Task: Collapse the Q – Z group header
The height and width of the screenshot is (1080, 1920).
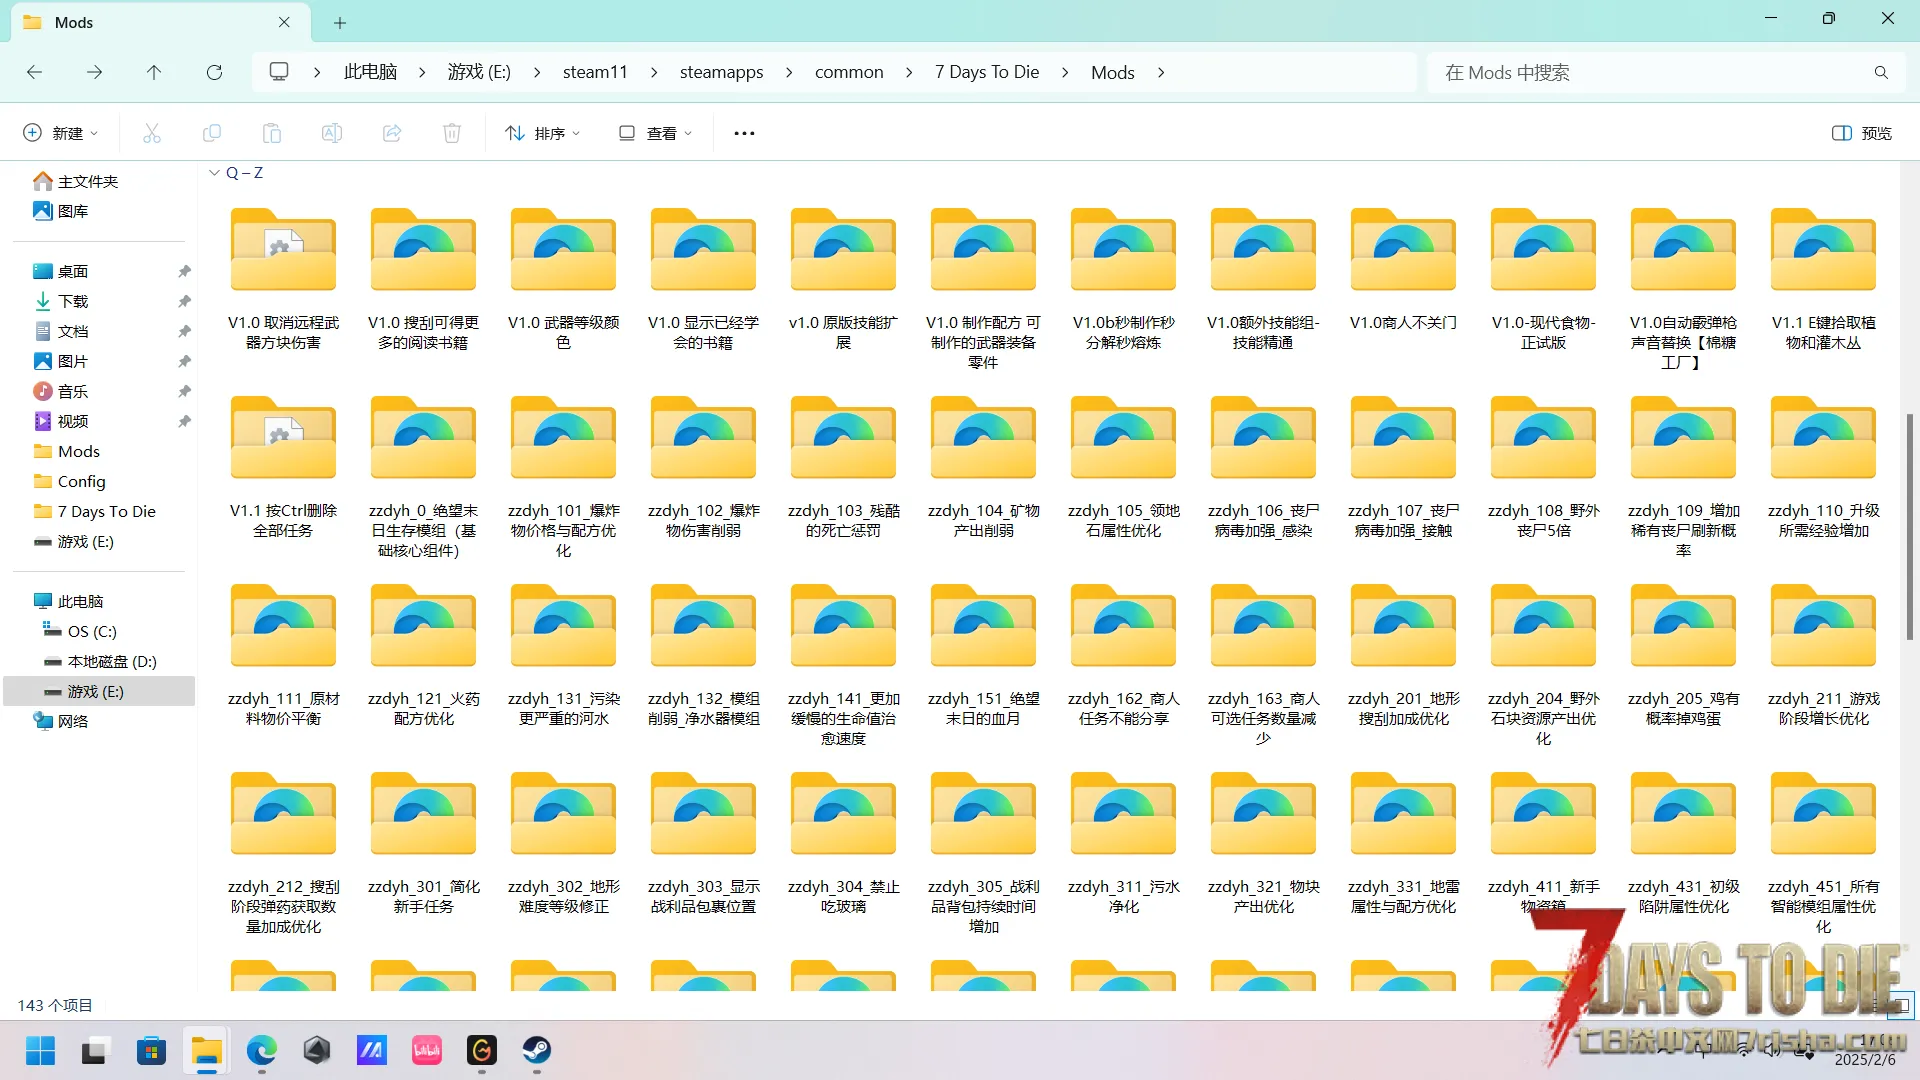Action: pos(214,173)
